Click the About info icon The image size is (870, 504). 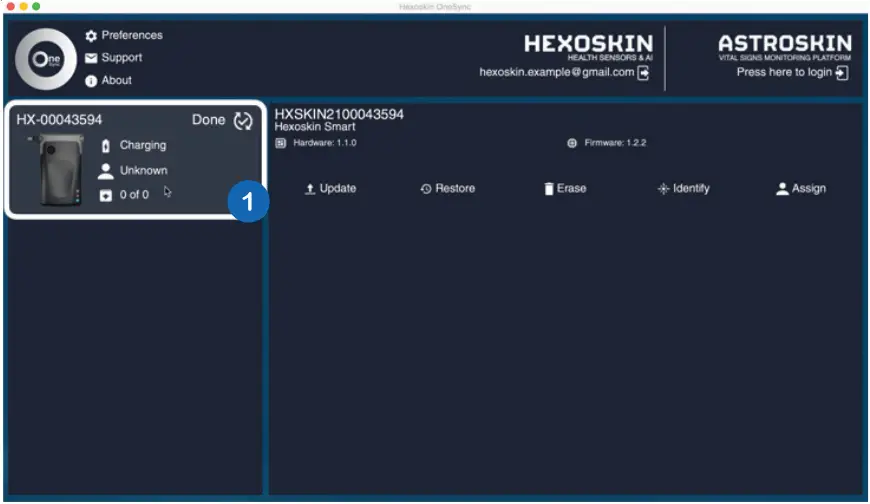[91, 80]
